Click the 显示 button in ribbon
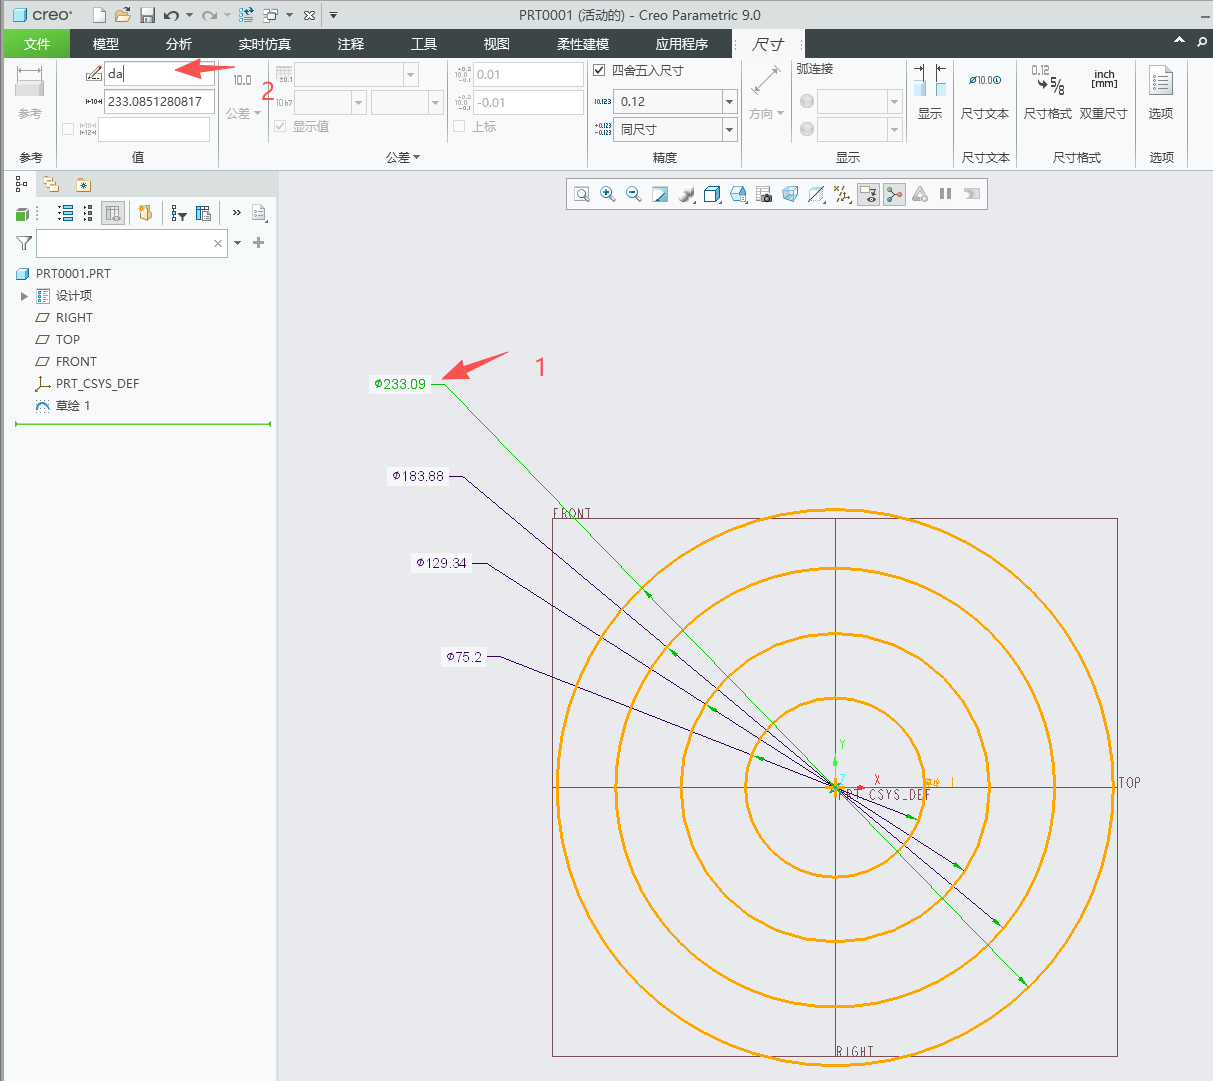Image resolution: width=1213 pixels, height=1081 pixels. (x=930, y=93)
